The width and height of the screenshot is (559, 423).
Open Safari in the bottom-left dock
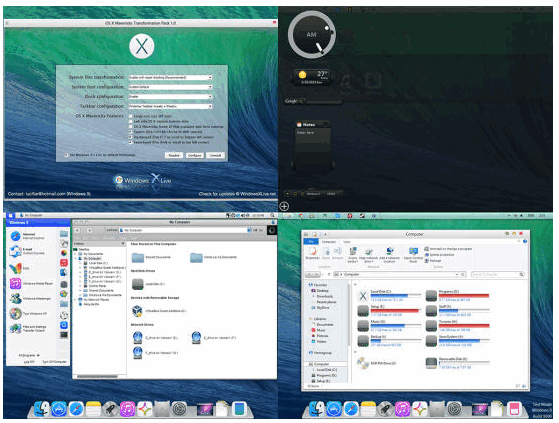coord(76,409)
